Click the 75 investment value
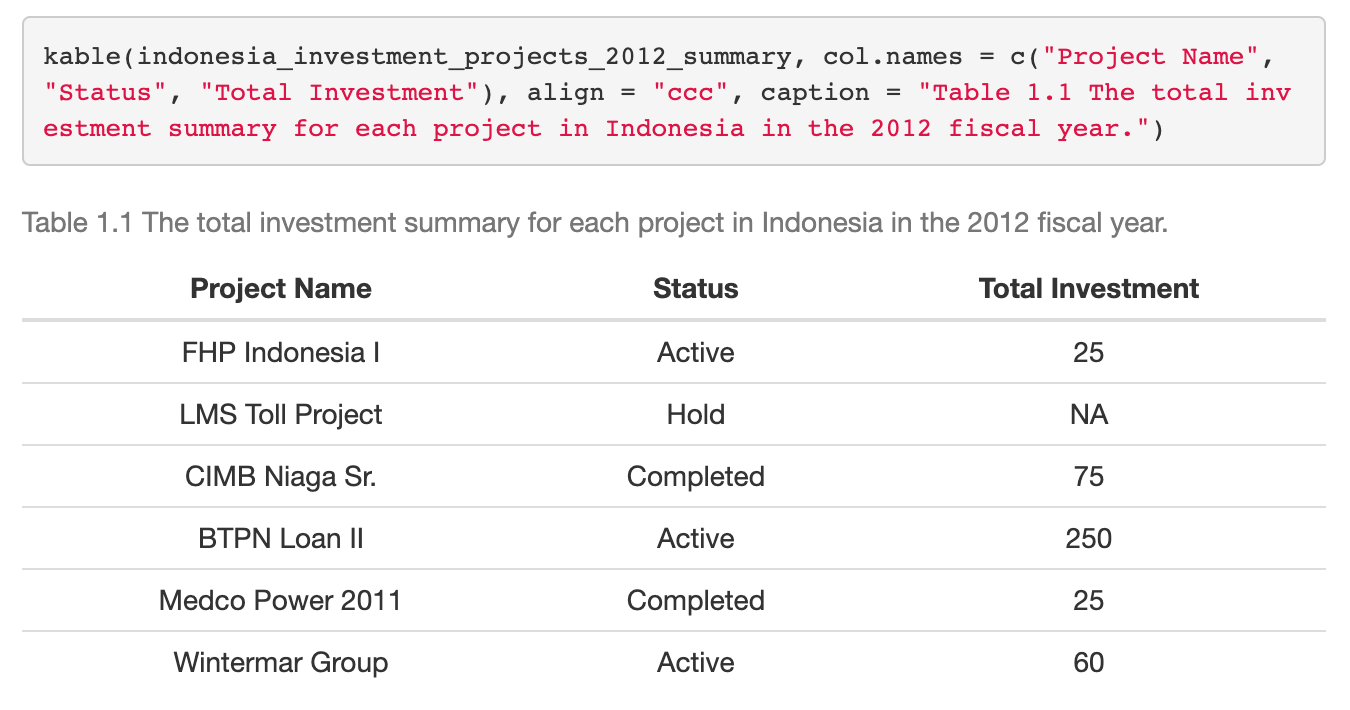 pos(1088,477)
